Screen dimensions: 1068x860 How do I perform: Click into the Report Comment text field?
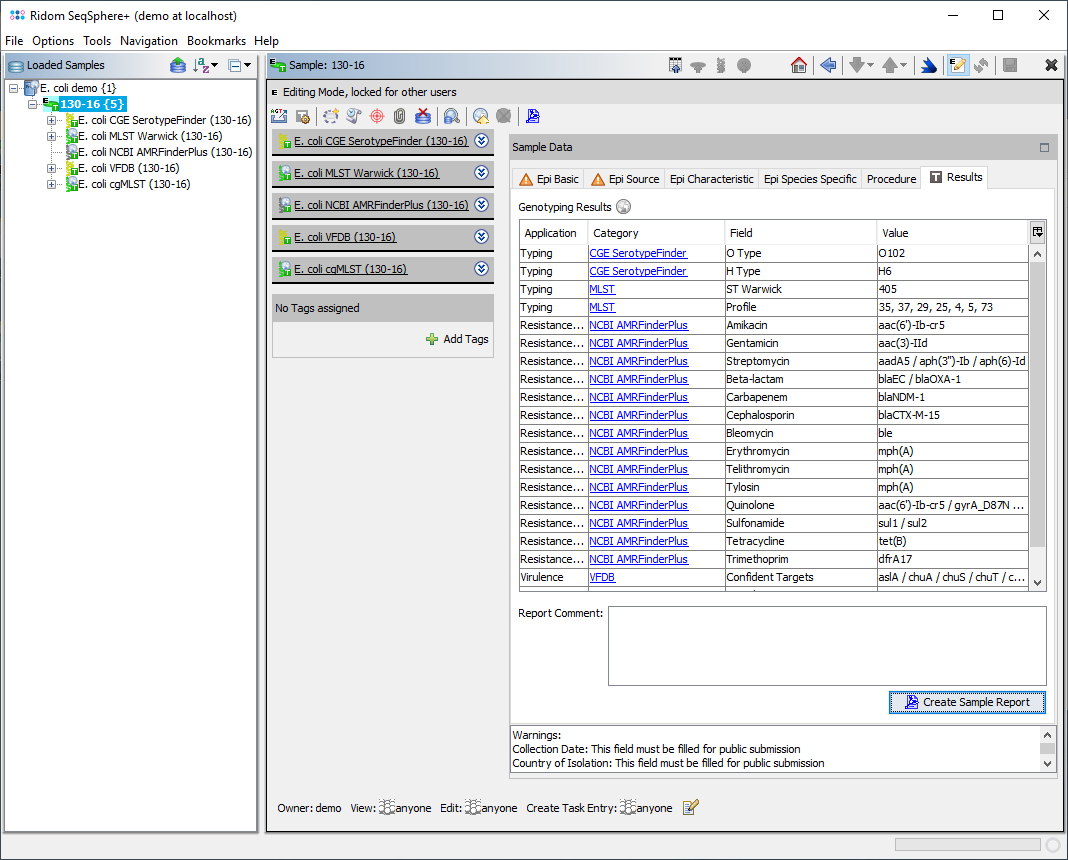[826, 645]
